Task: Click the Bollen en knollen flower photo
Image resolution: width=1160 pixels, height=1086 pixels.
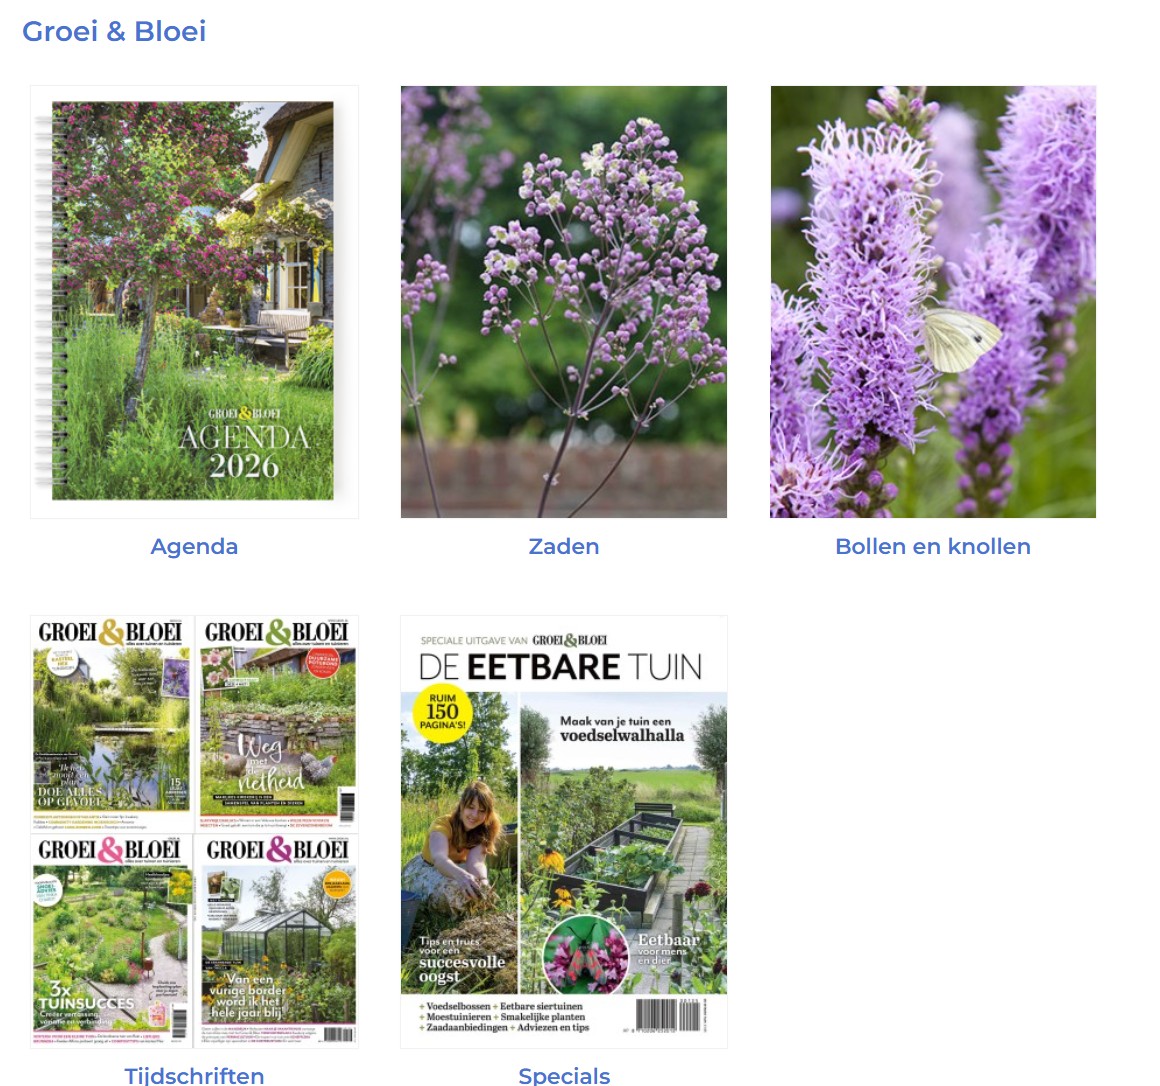Action: [933, 302]
